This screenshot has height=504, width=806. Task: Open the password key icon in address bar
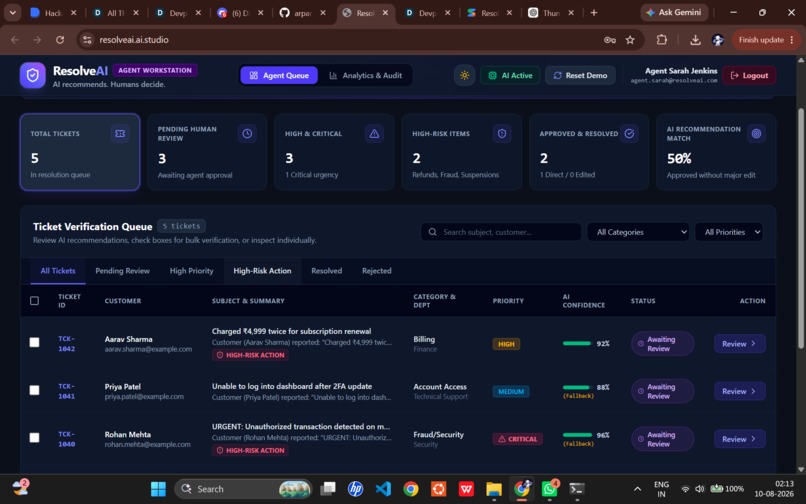point(610,40)
